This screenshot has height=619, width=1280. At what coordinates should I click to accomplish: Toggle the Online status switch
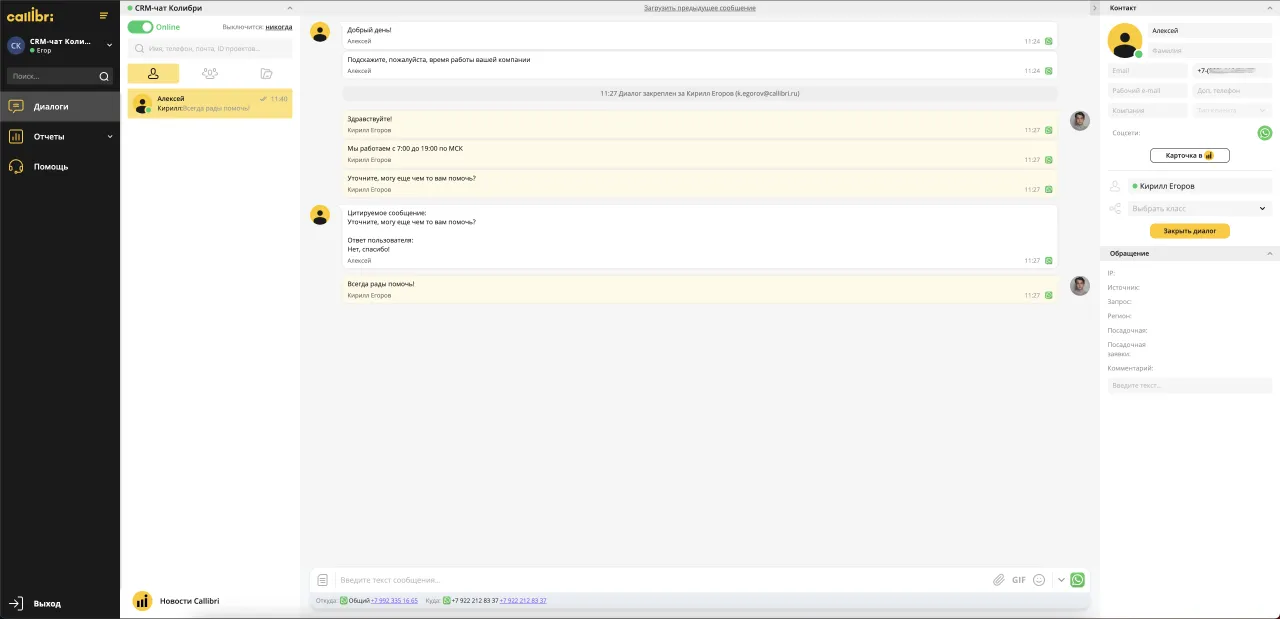coord(140,27)
